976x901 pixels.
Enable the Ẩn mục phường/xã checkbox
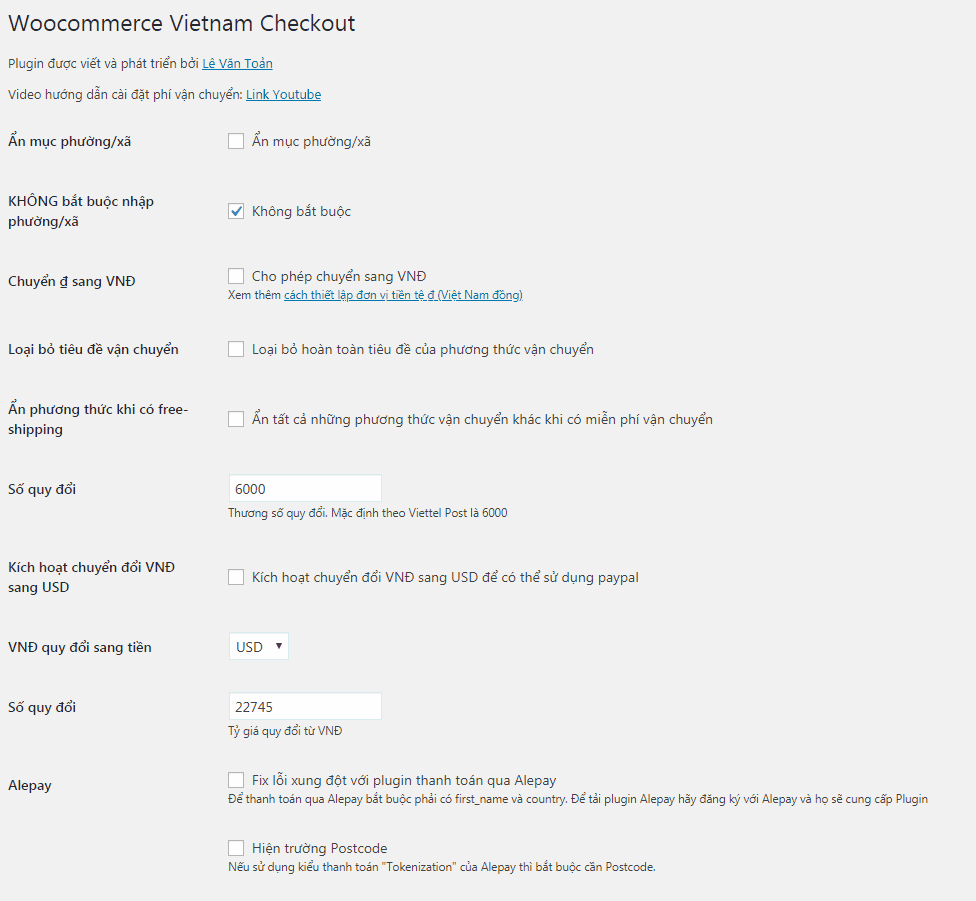(x=236, y=141)
